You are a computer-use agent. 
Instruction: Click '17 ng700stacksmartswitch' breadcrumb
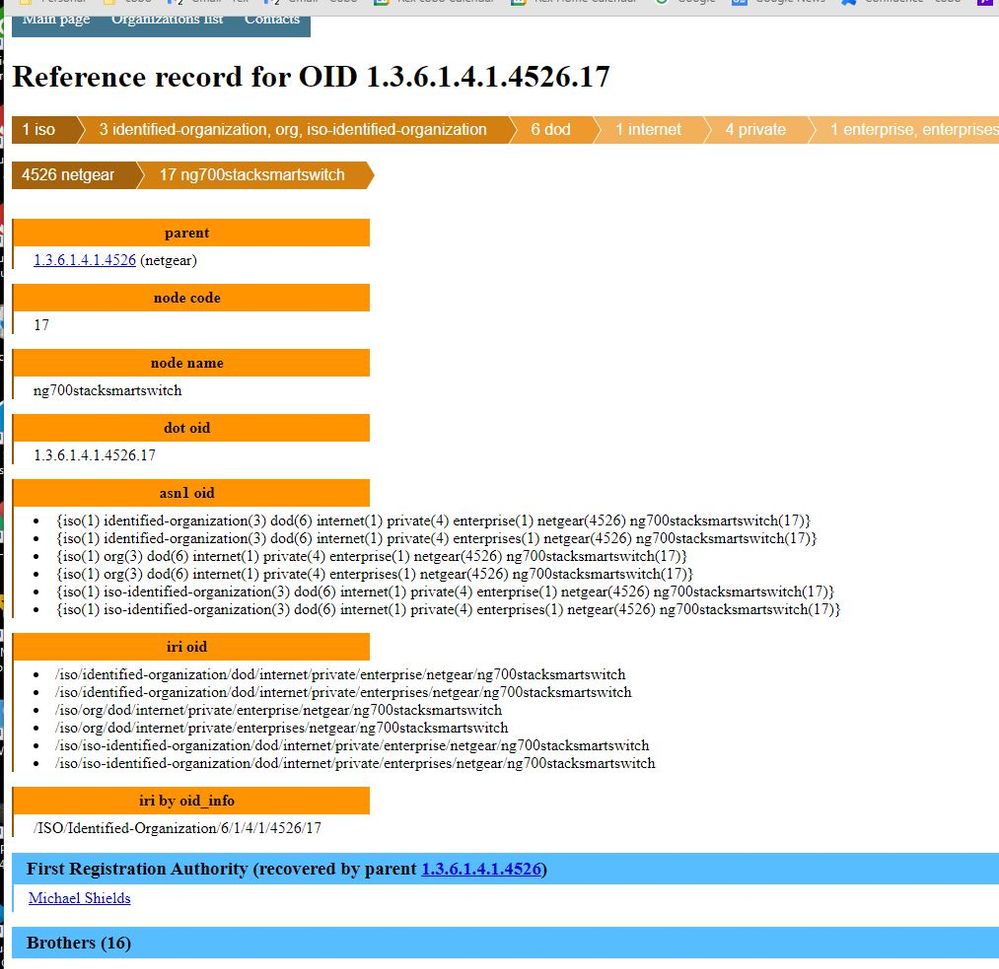click(x=252, y=176)
